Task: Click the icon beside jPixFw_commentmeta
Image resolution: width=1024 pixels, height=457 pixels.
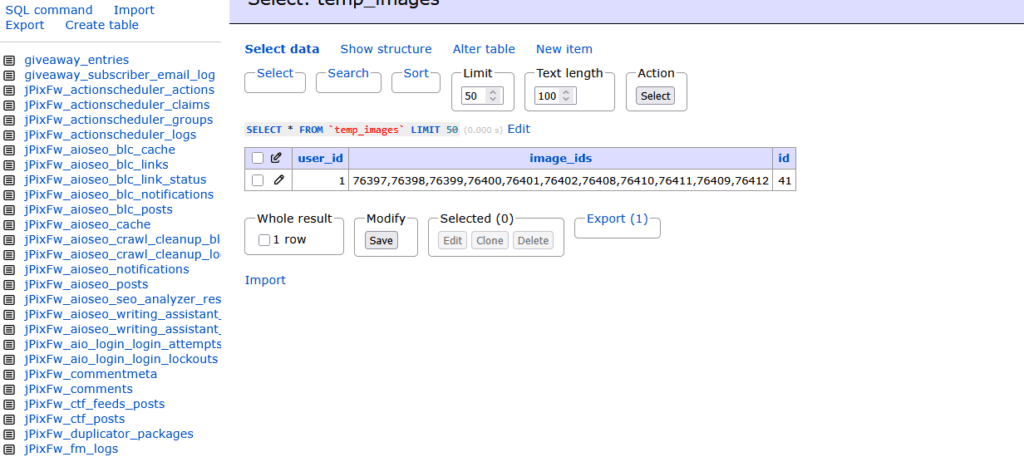Action: click(9, 374)
